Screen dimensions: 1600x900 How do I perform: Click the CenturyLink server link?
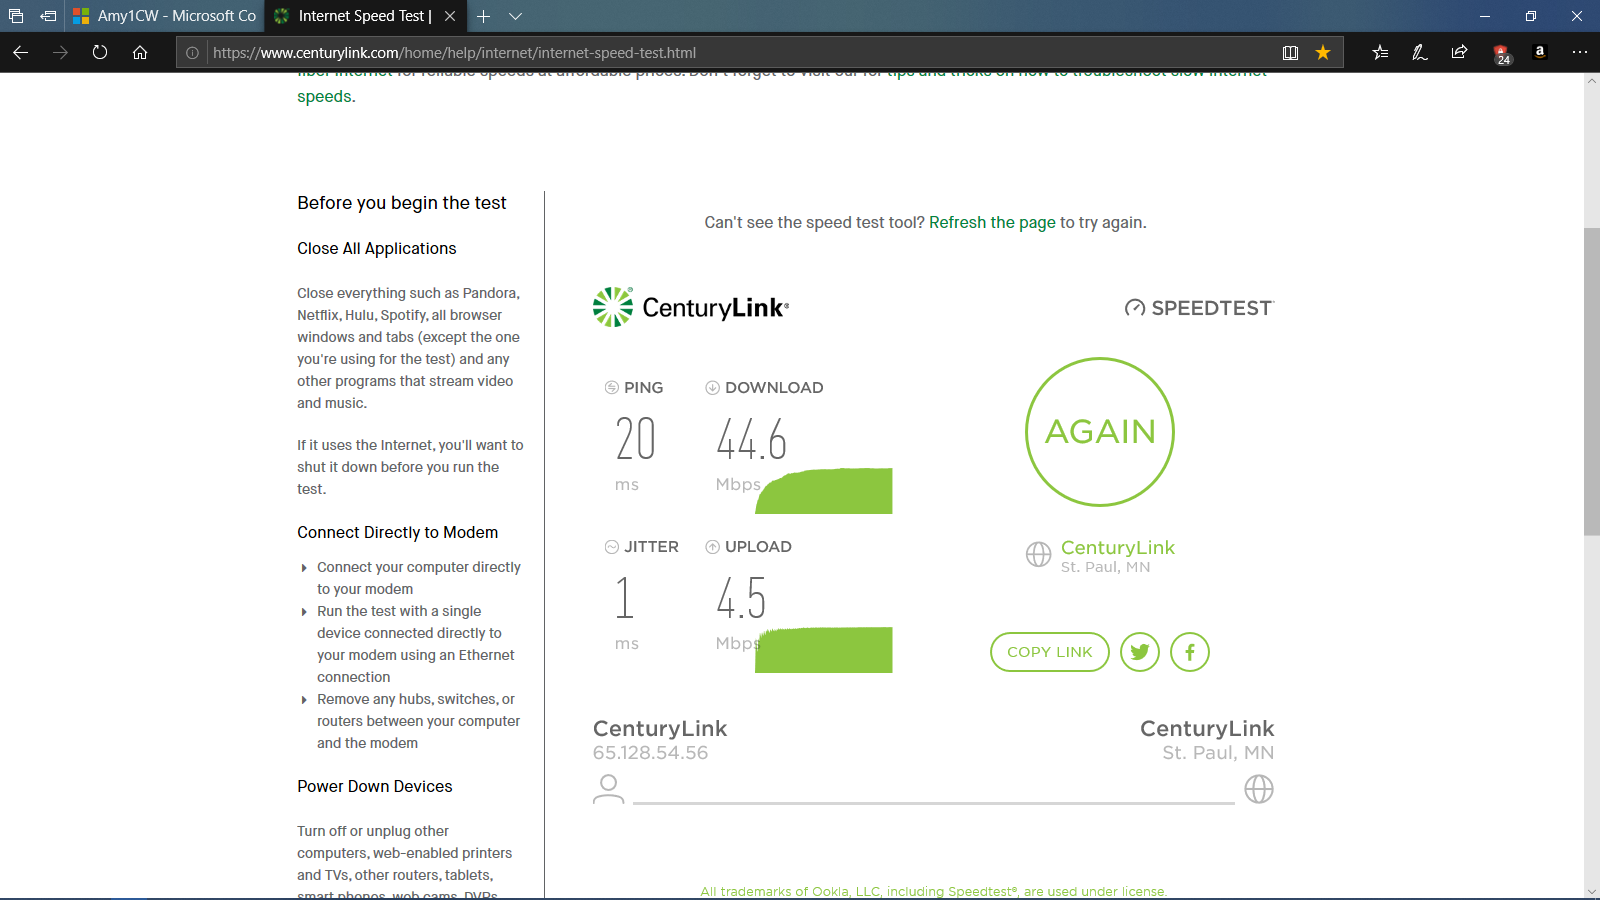tap(1118, 547)
